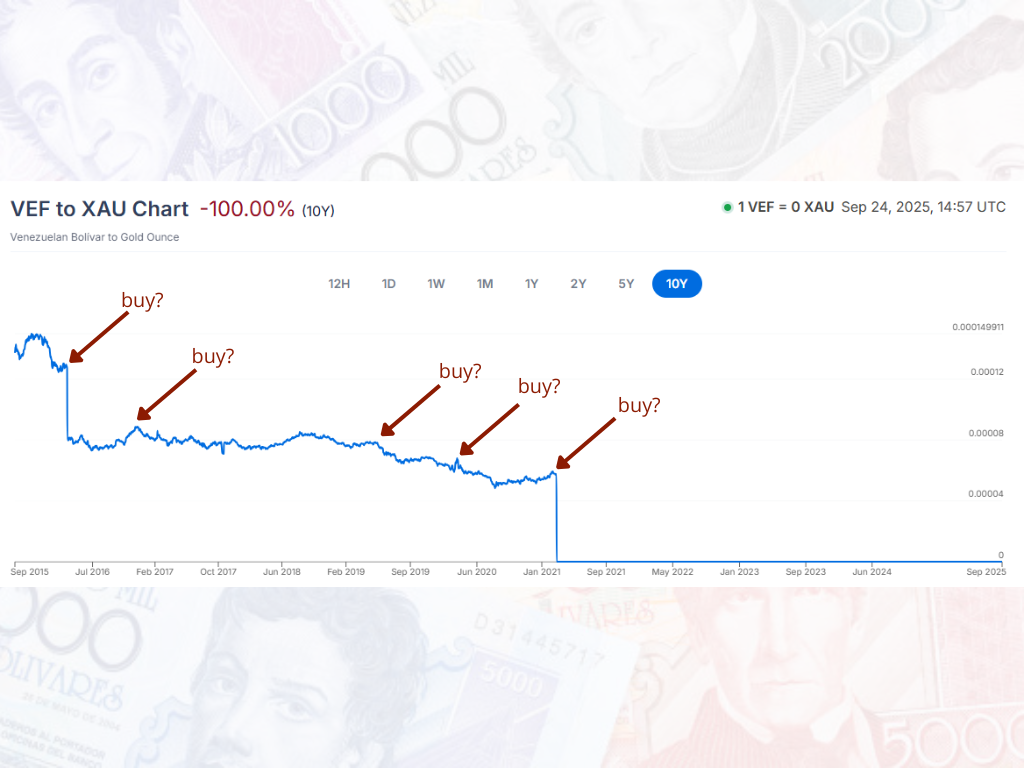Click the "VEF to XAU Chart" title
Image resolution: width=1024 pixels, height=768 pixels.
pyautogui.click(x=99, y=209)
